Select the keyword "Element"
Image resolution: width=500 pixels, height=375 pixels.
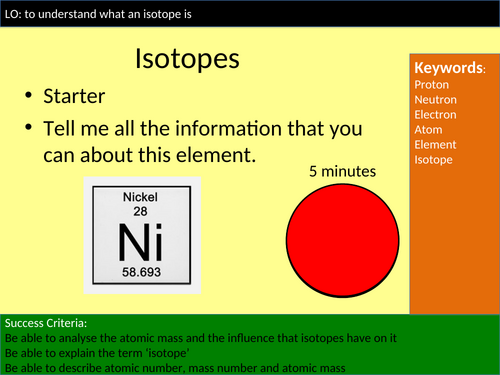point(435,145)
